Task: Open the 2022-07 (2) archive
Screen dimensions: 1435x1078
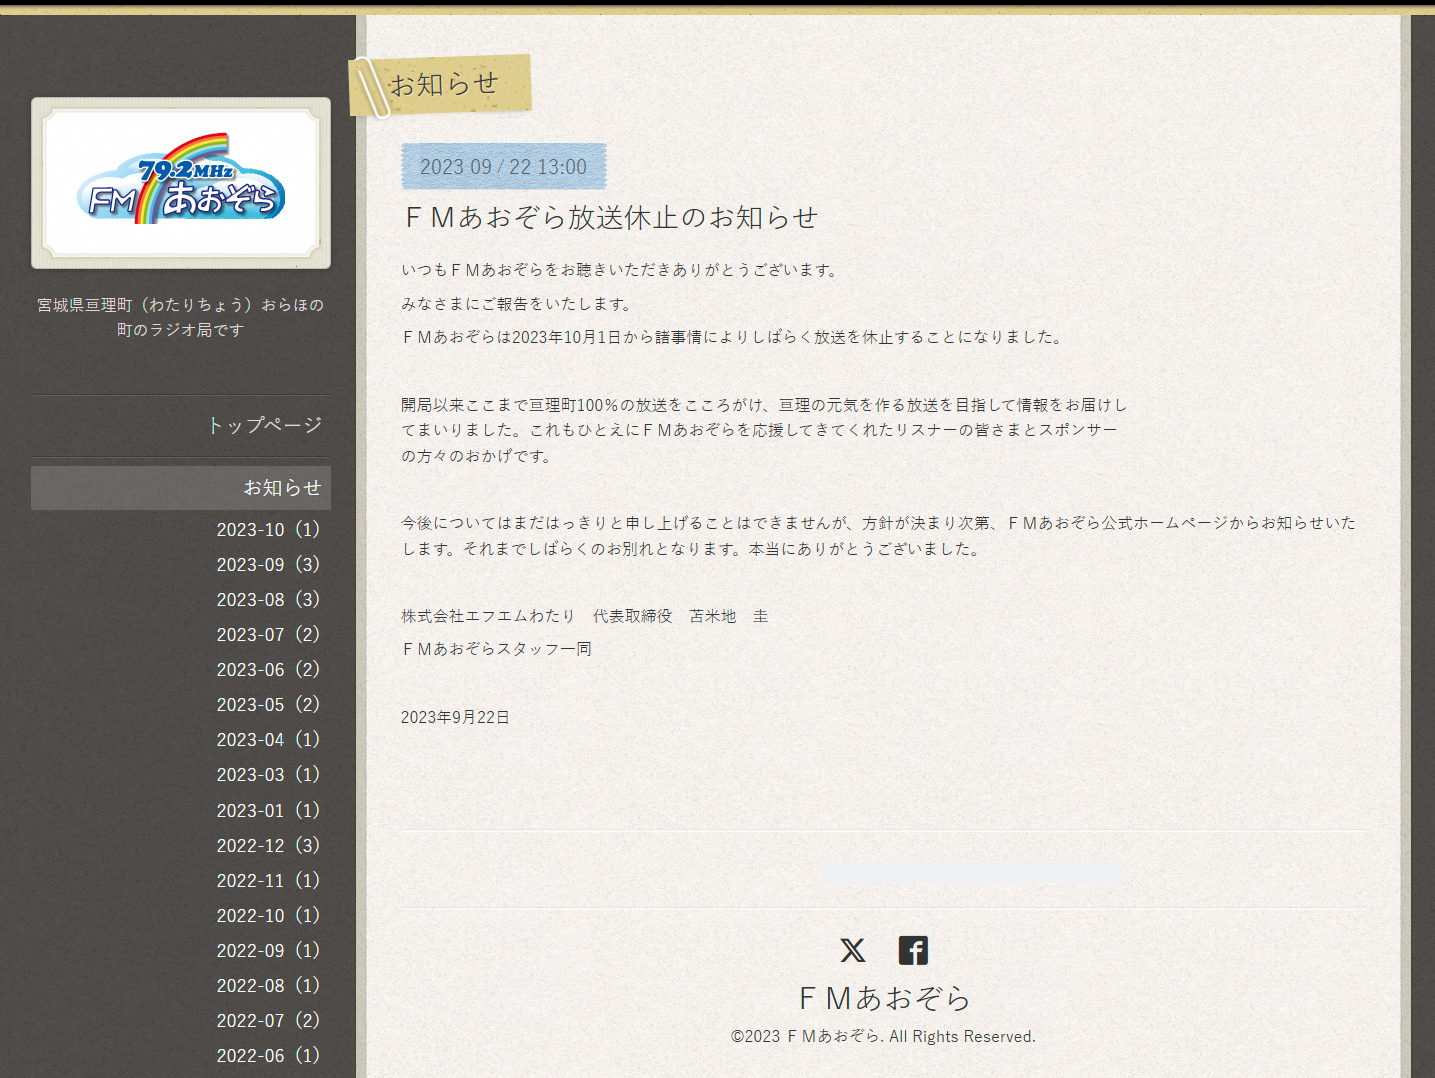Action: 267,1021
